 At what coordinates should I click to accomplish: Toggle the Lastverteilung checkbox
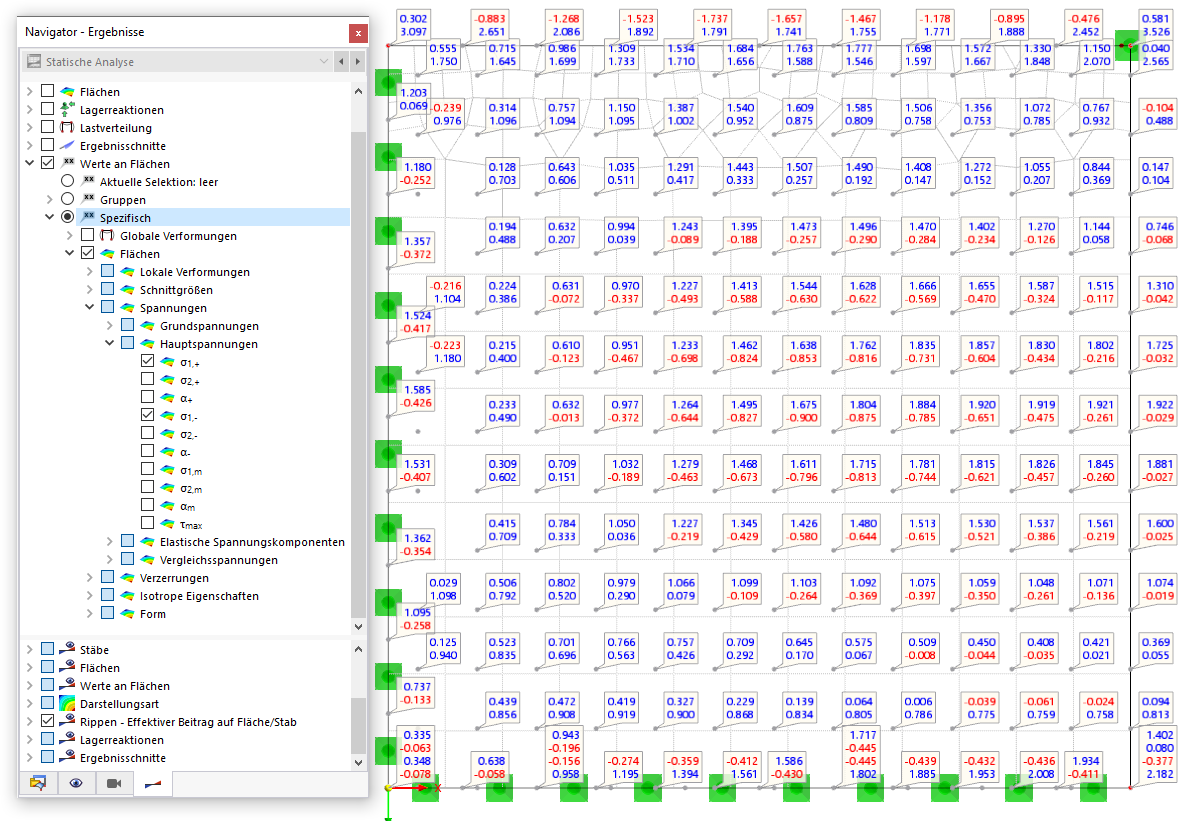(x=47, y=127)
